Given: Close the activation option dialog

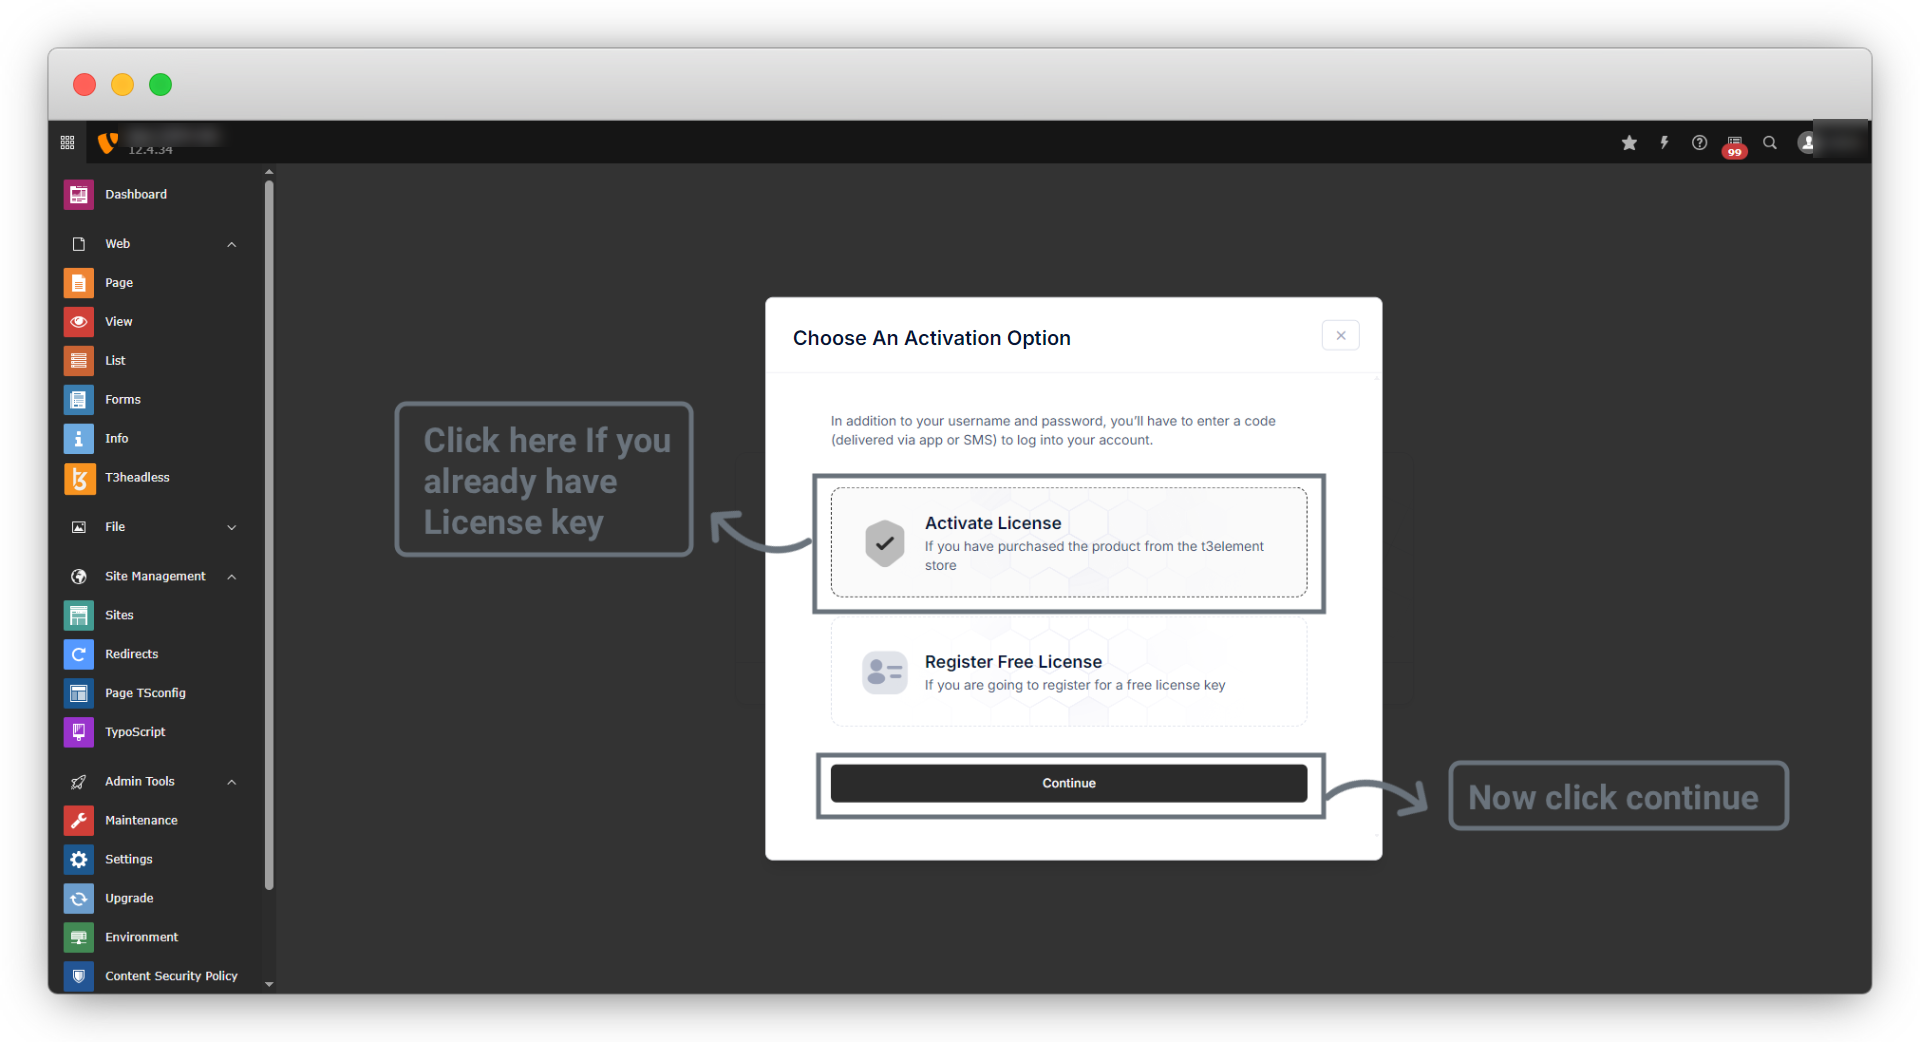Looking at the screenshot, I should point(1340,336).
